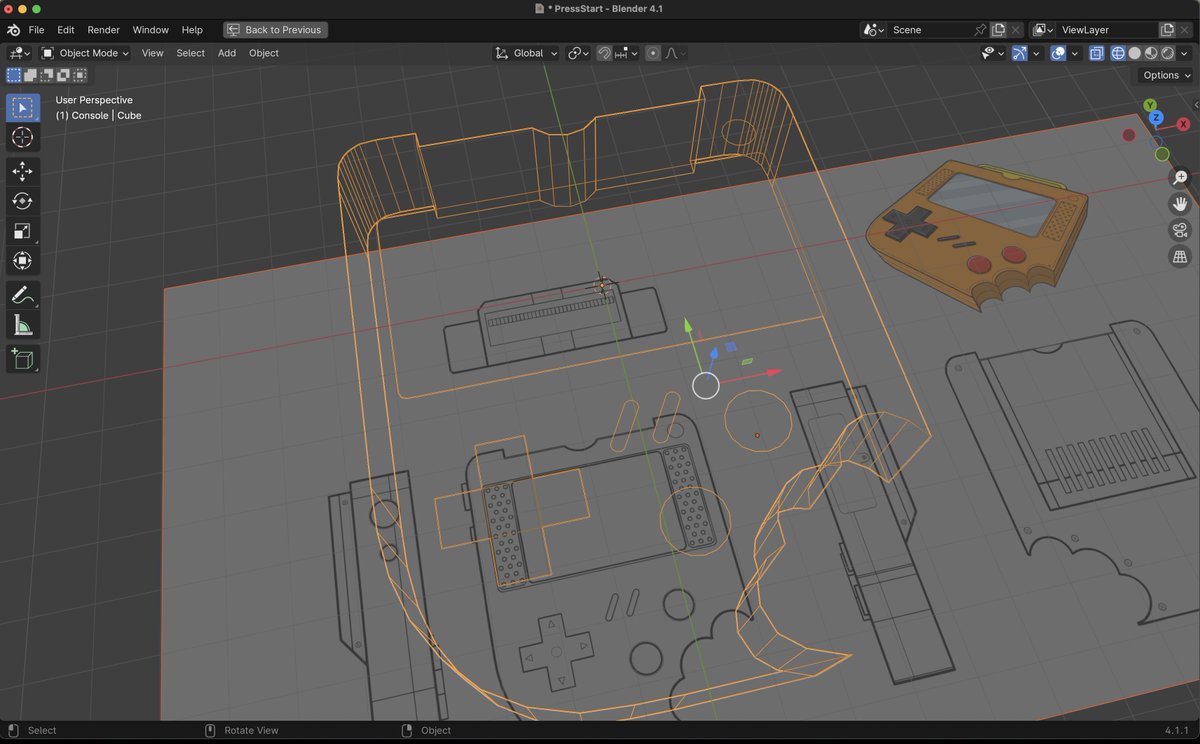This screenshot has height=744, width=1200.
Task: Select the Annotate tool
Action: pyautogui.click(x=23, y=295)
